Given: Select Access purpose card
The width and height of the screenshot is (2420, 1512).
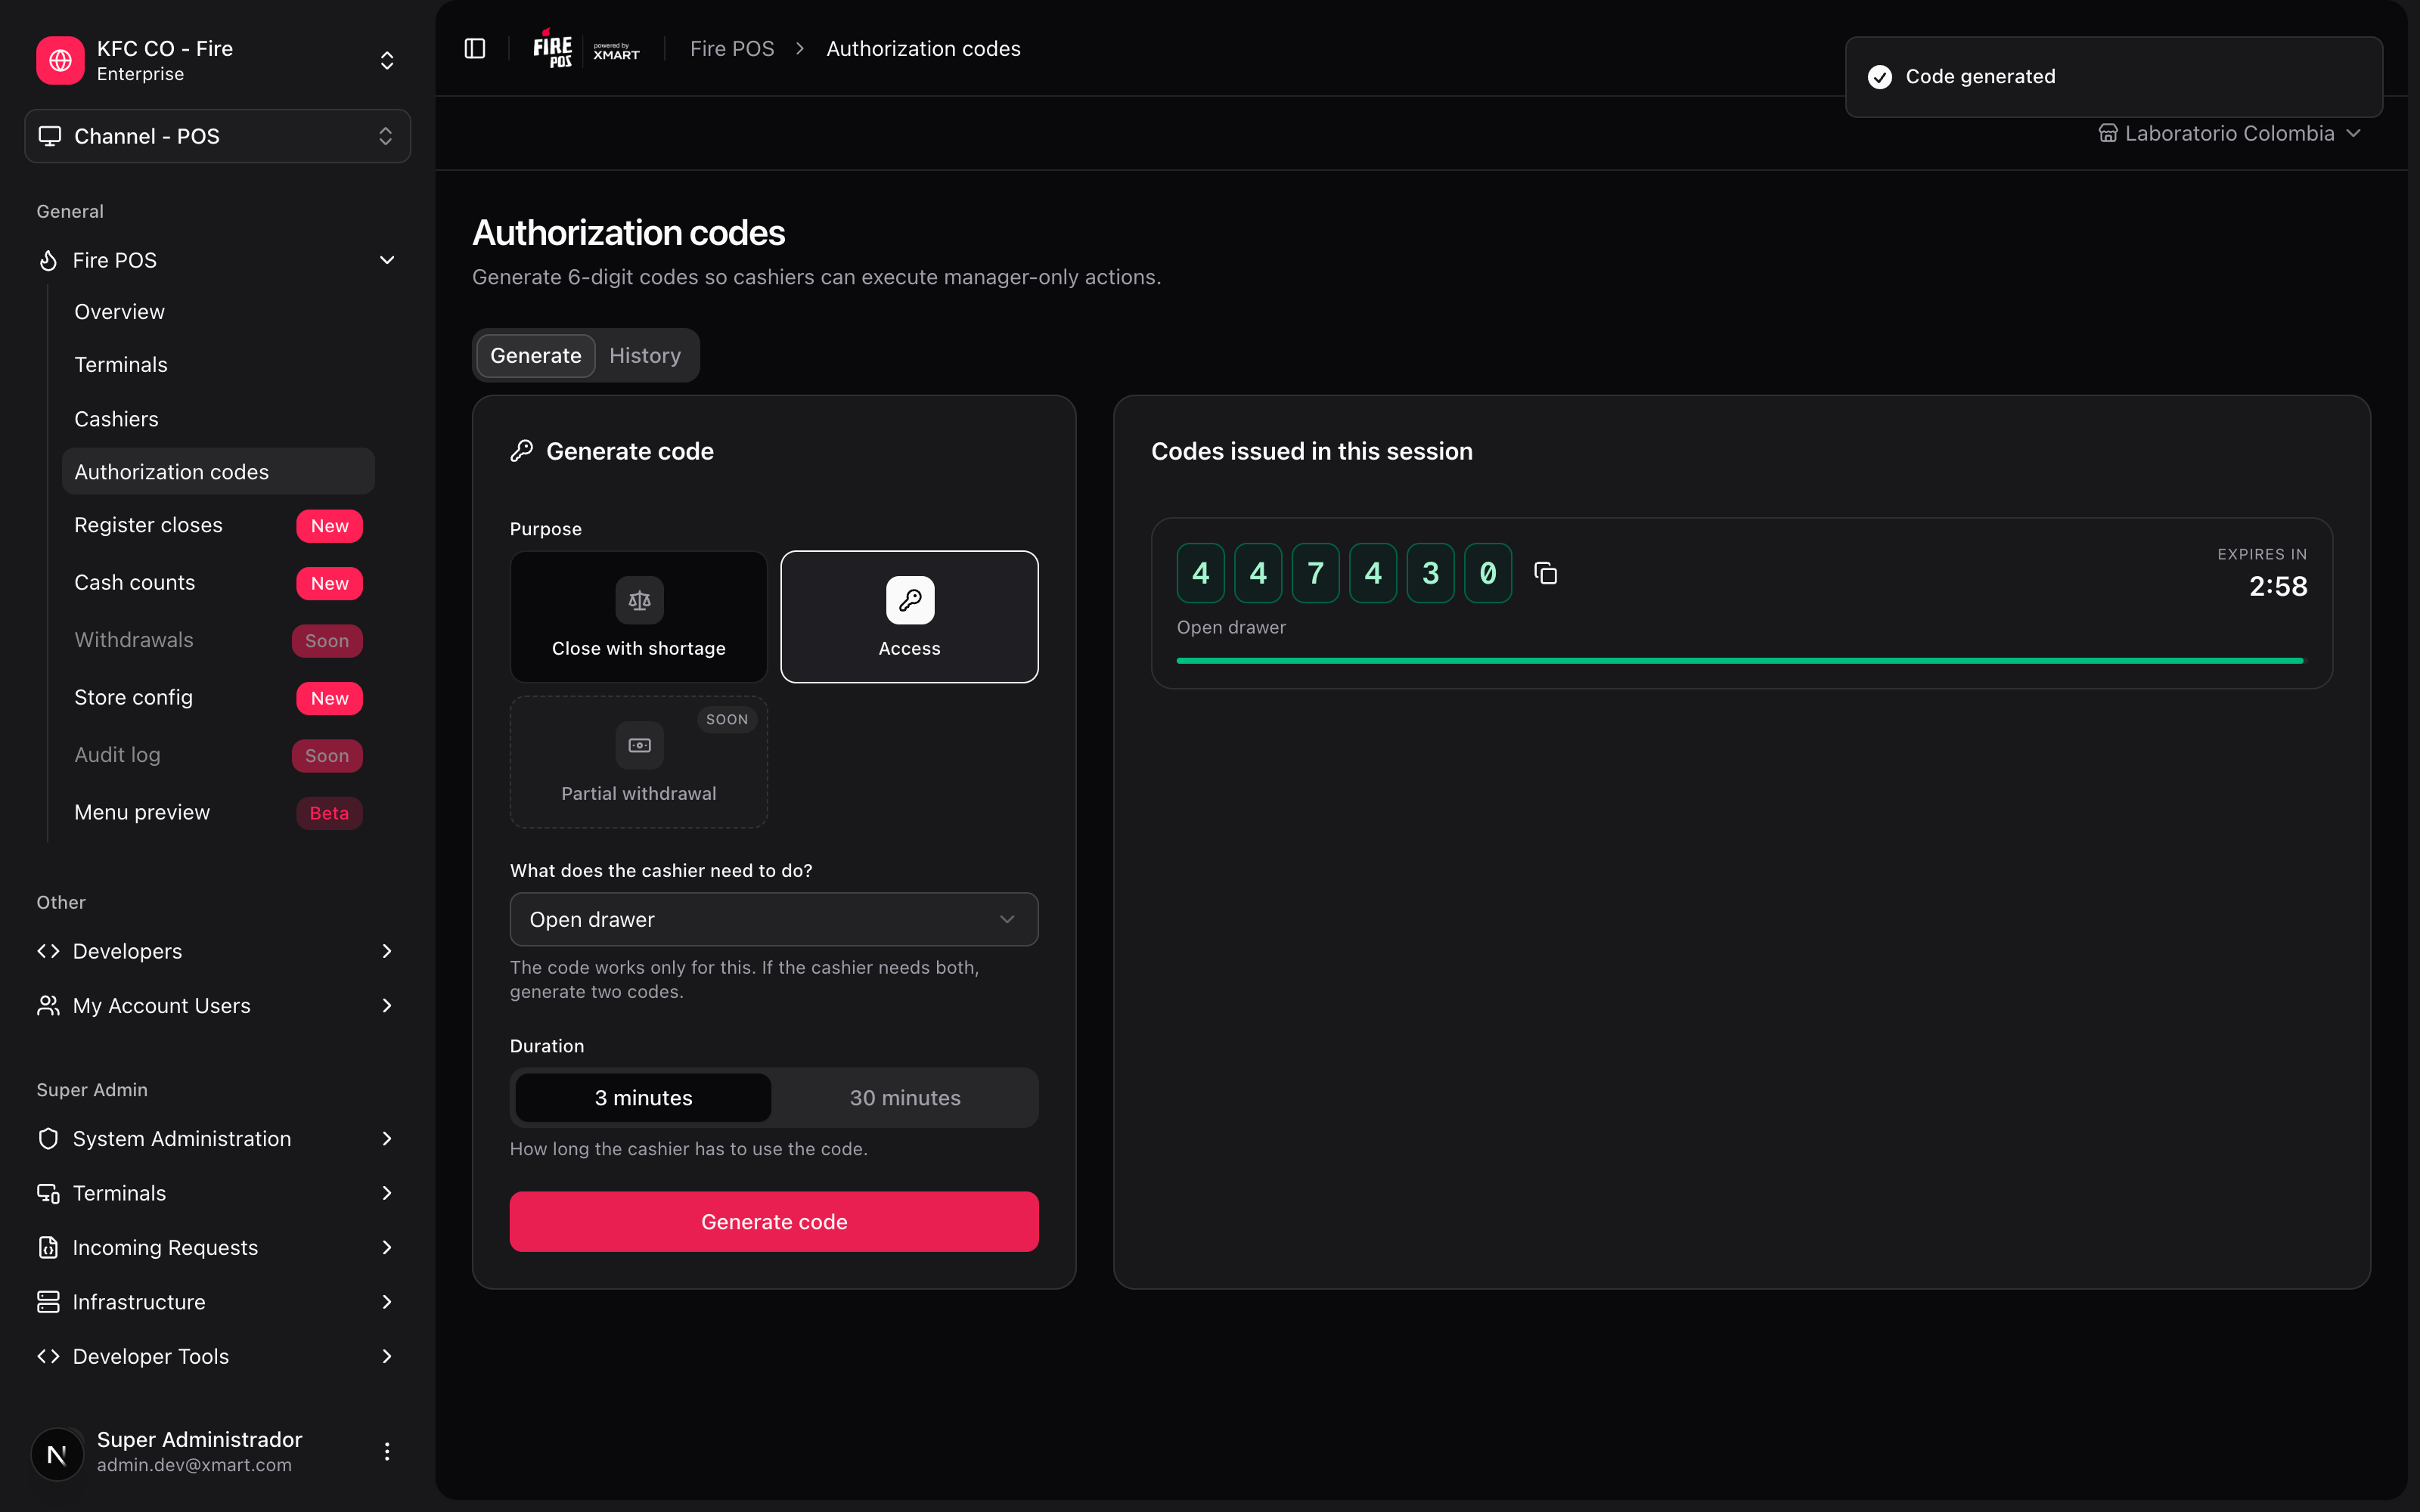Looking at the screenshot, I should [909, 617].
